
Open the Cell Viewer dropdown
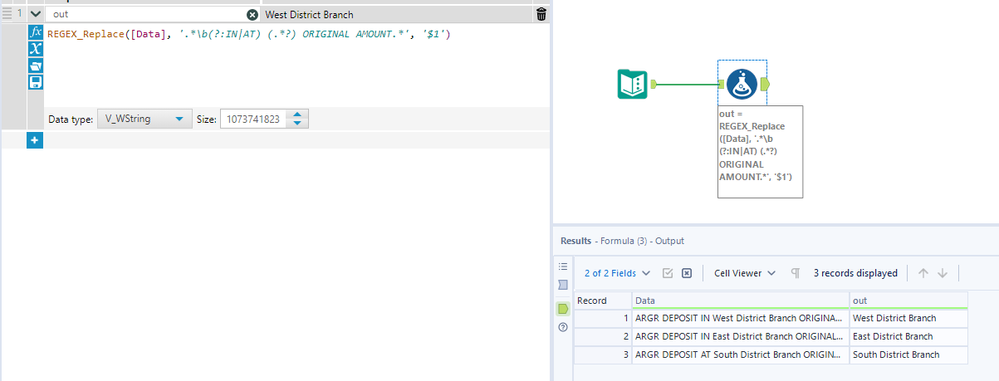tap(745, 273)
